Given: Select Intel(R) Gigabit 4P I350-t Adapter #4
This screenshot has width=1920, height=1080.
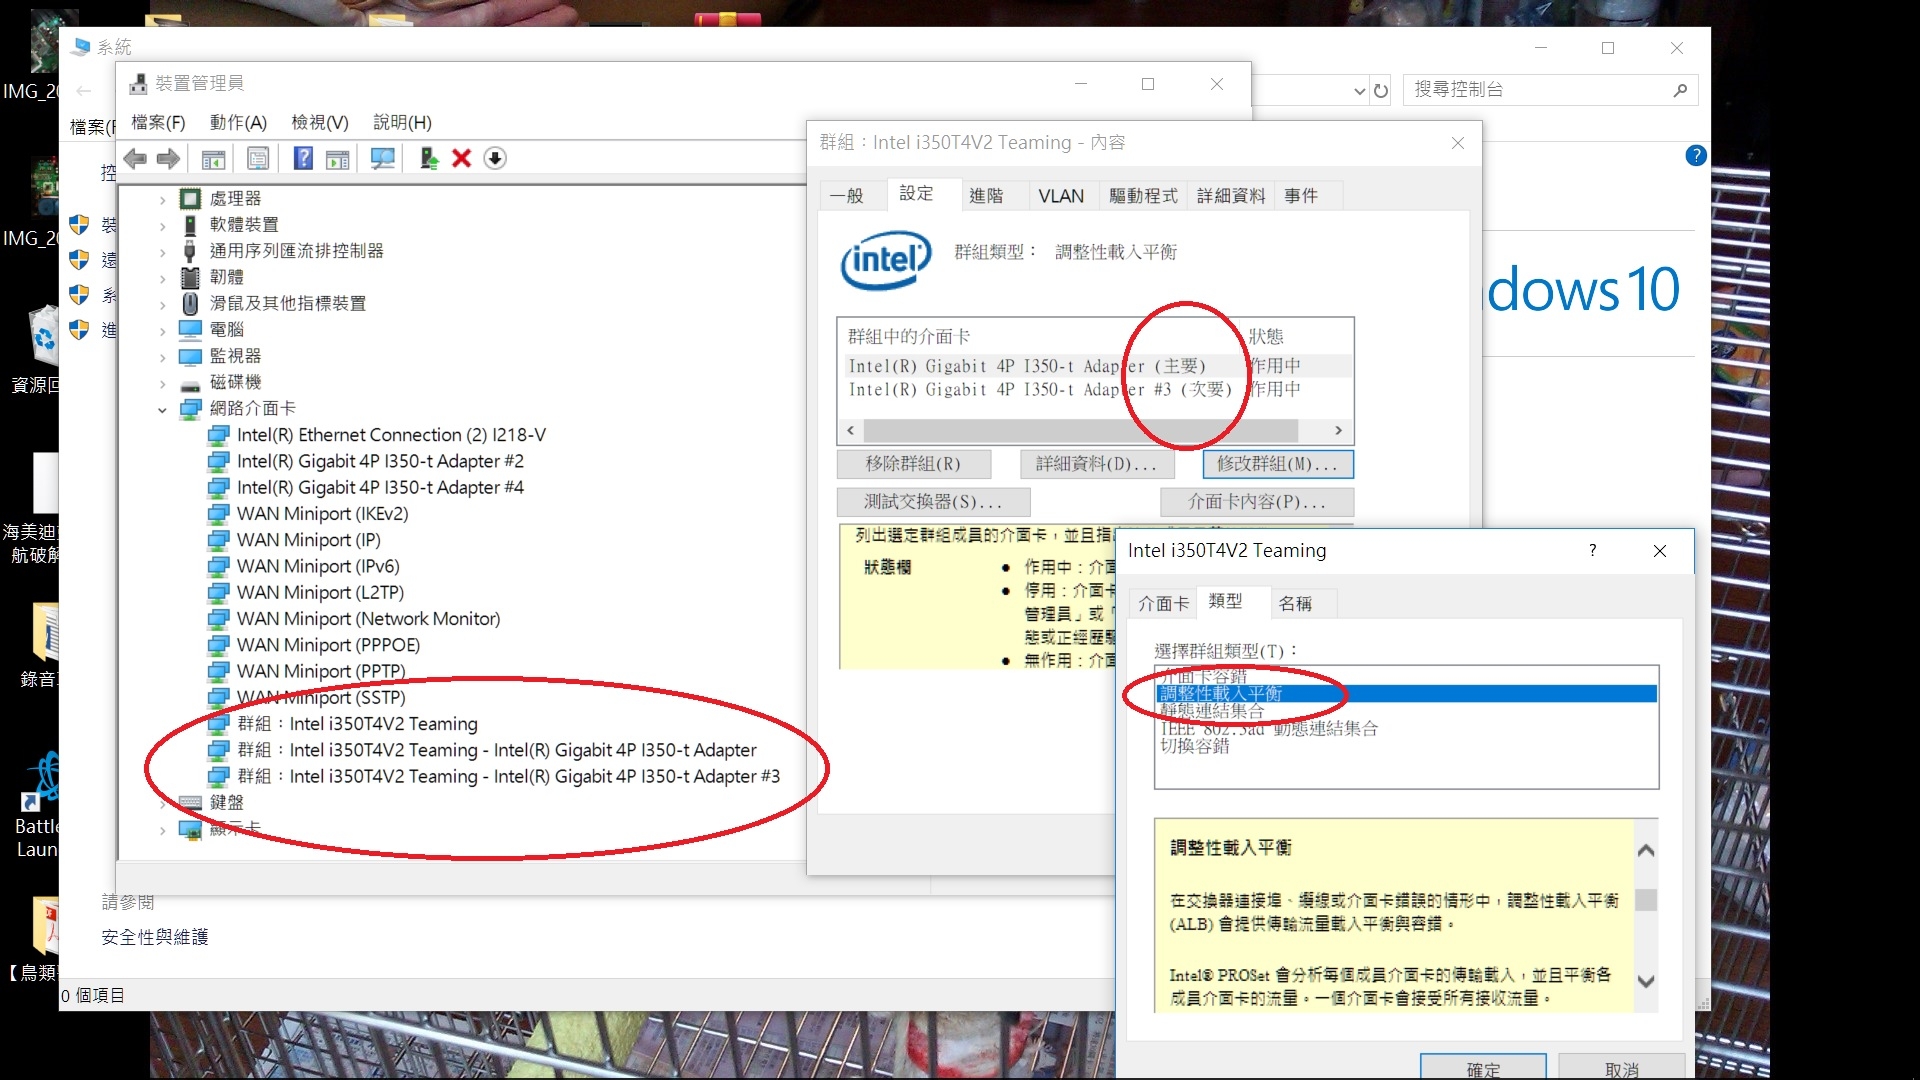Looking at the screenshot, I should click(380, 487).
